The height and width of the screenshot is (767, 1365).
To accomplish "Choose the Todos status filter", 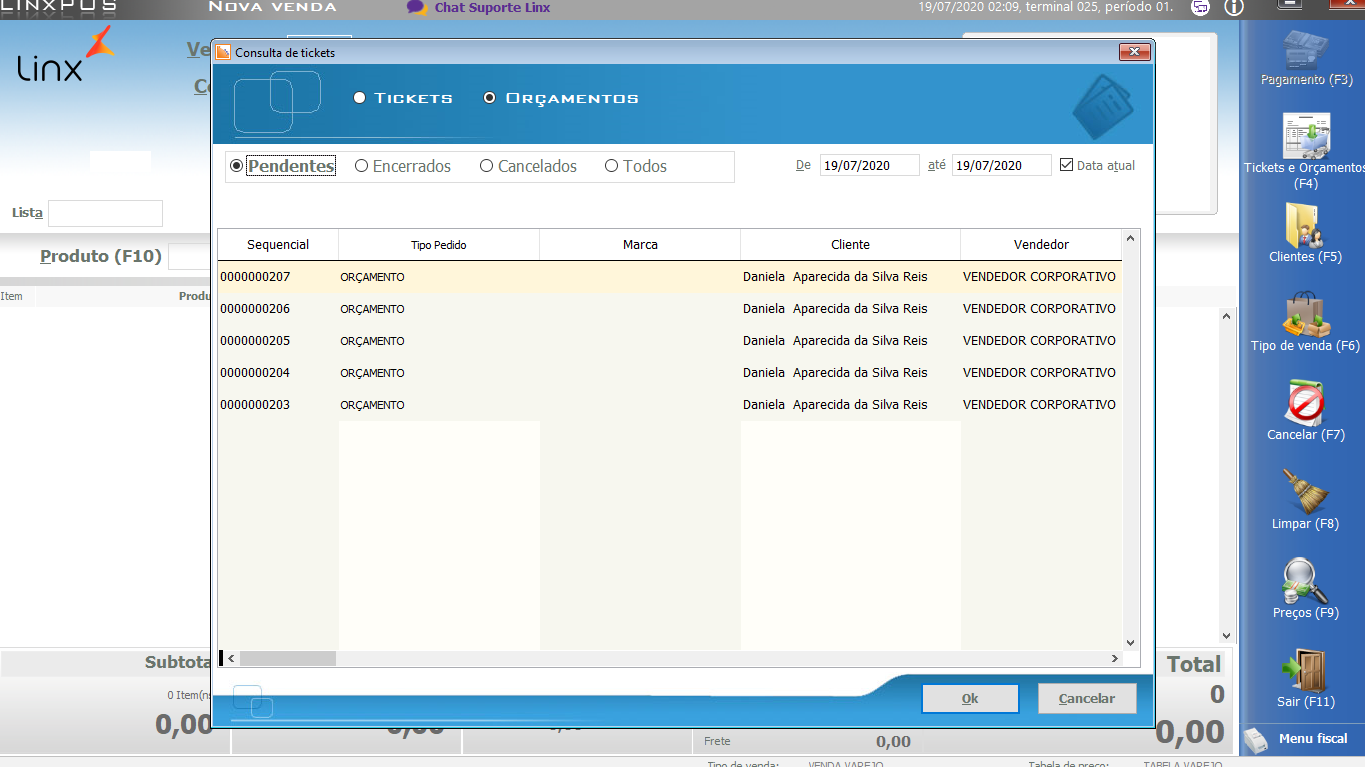I will pyautogui.click(x=612, y=166).
